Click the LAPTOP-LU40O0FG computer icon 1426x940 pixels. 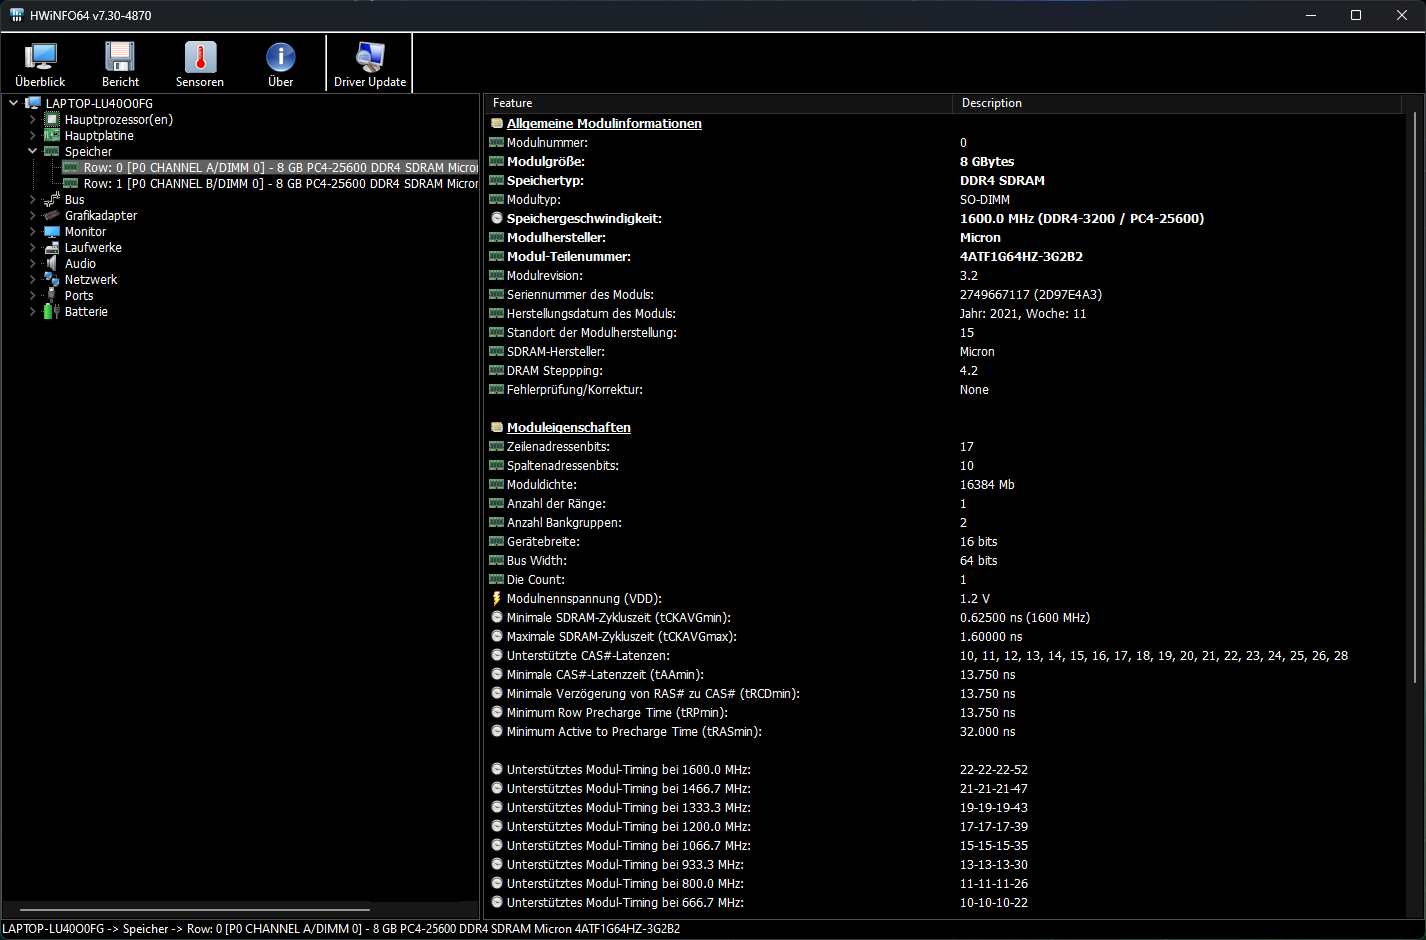click(33, 103)
